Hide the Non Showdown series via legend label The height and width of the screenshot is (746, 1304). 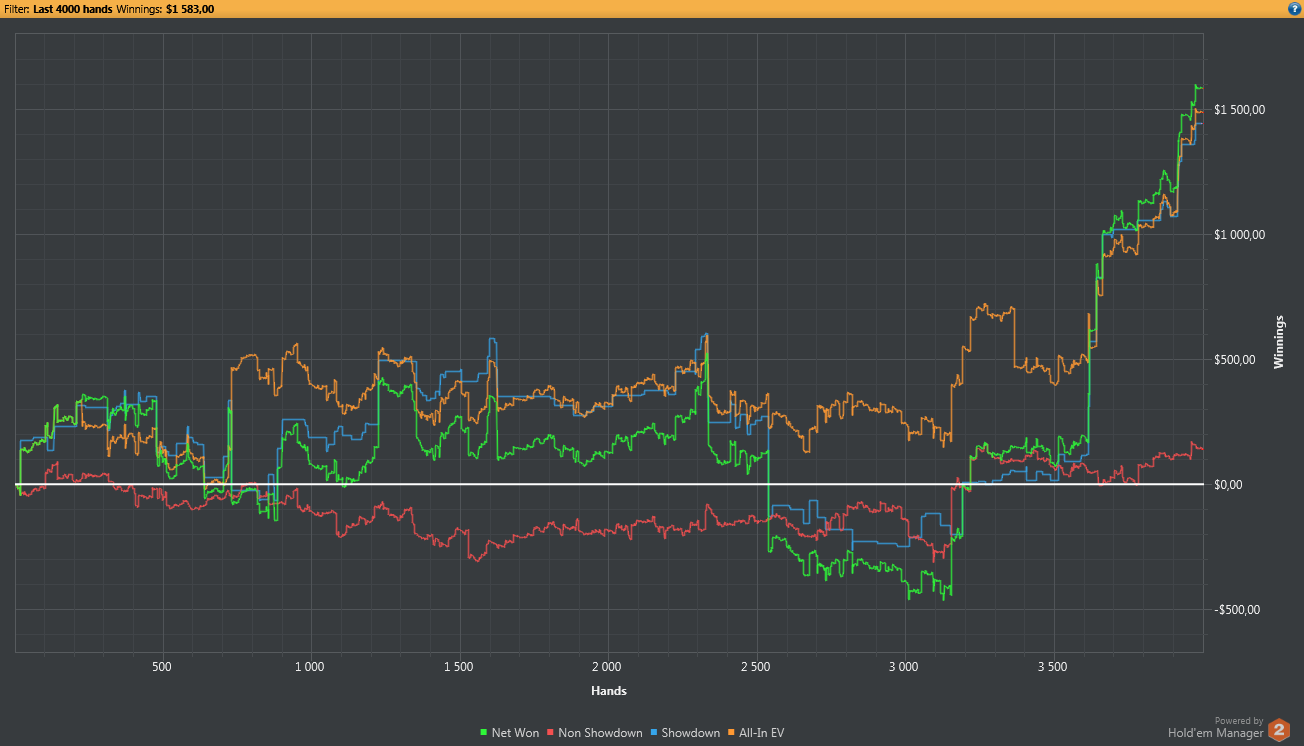pos(600,733)
